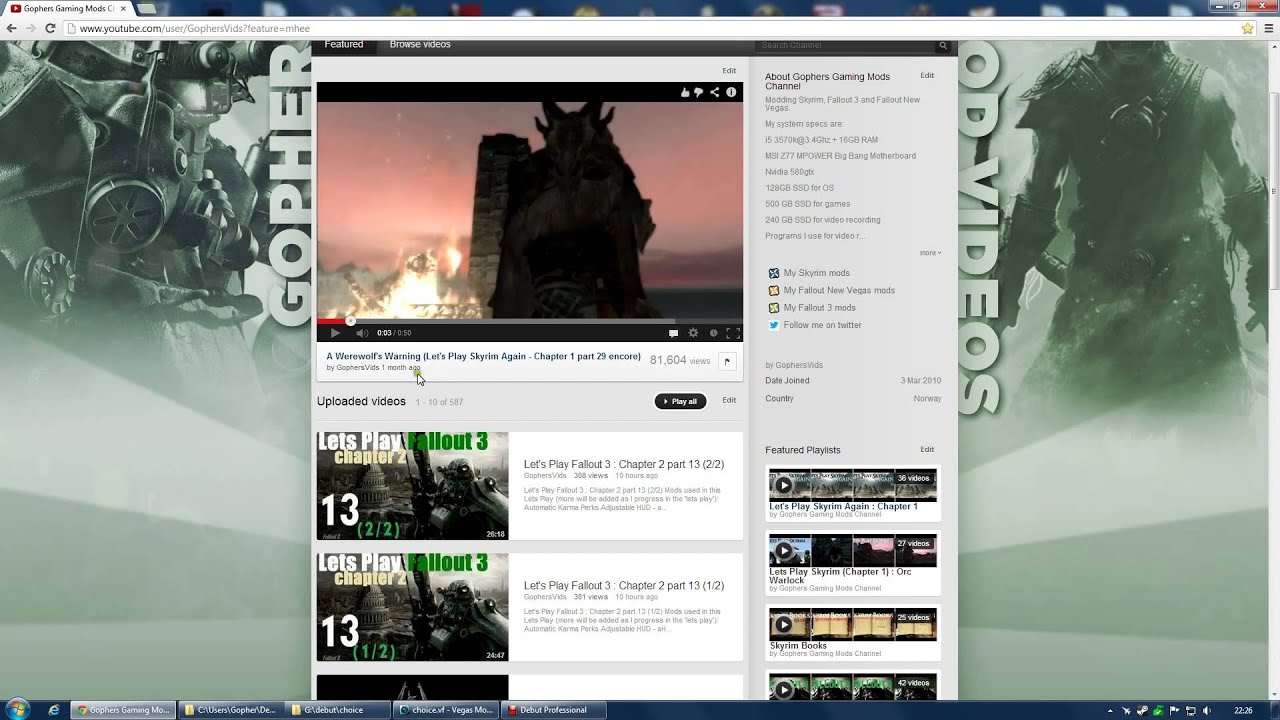Click the Twitter bird icon
This screenshot has height=720, width=1280.
773,325
